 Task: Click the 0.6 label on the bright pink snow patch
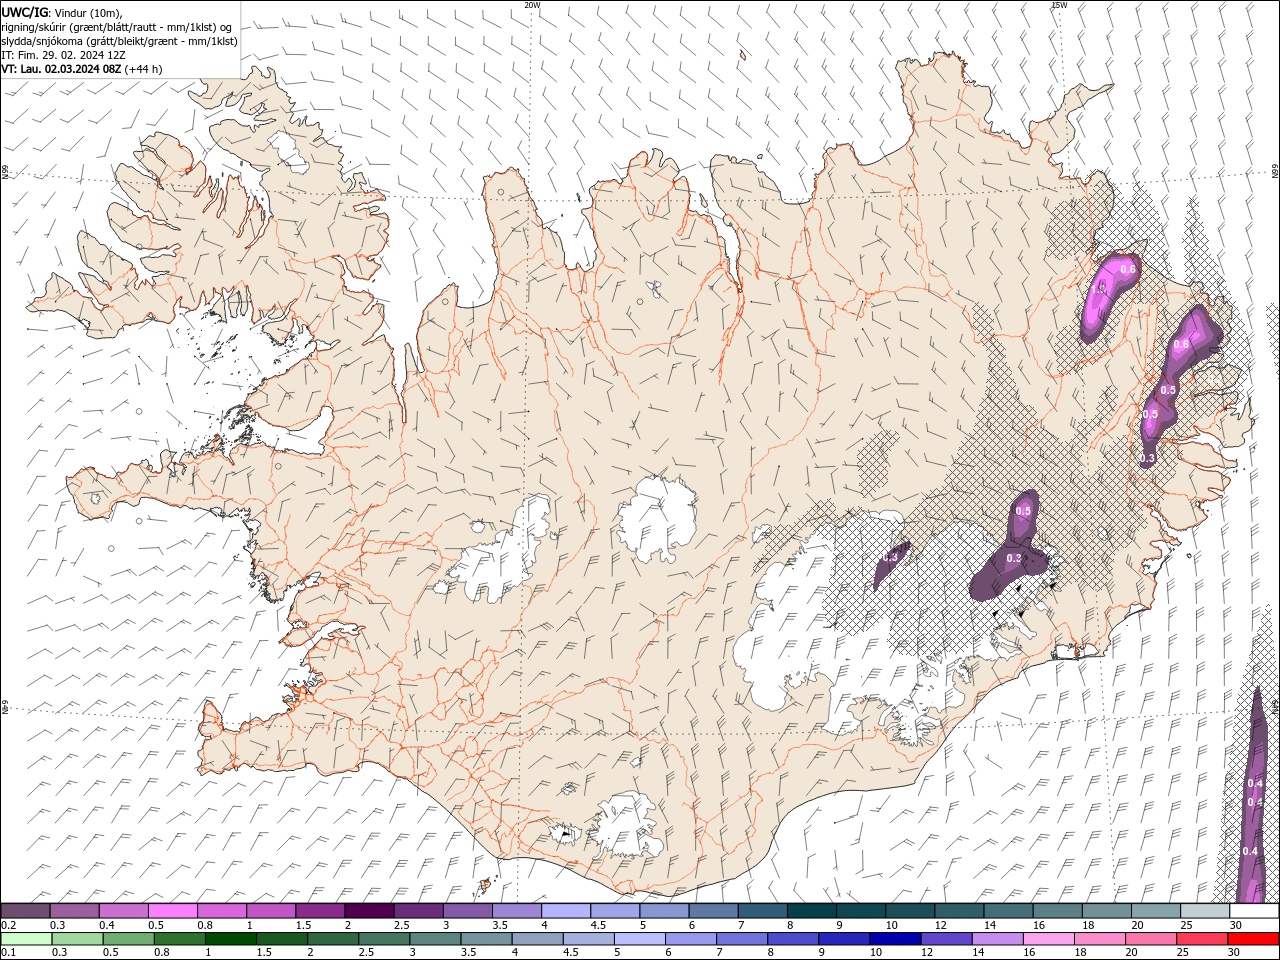coord(1128,269)
